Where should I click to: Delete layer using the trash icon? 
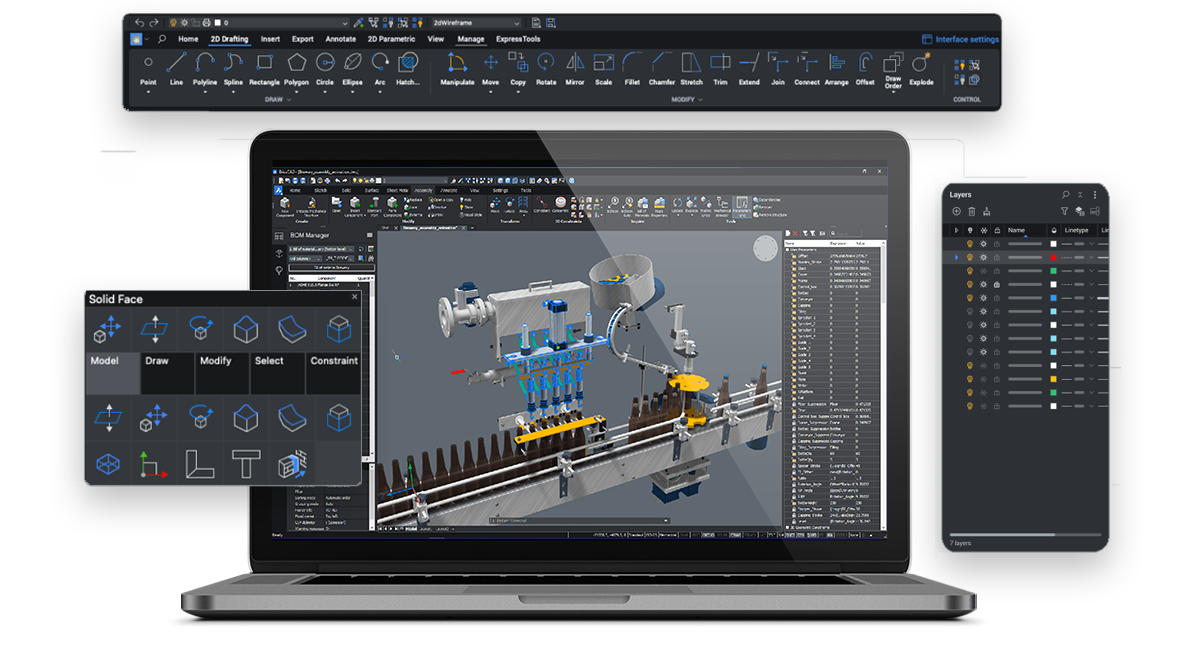(971, 212)
